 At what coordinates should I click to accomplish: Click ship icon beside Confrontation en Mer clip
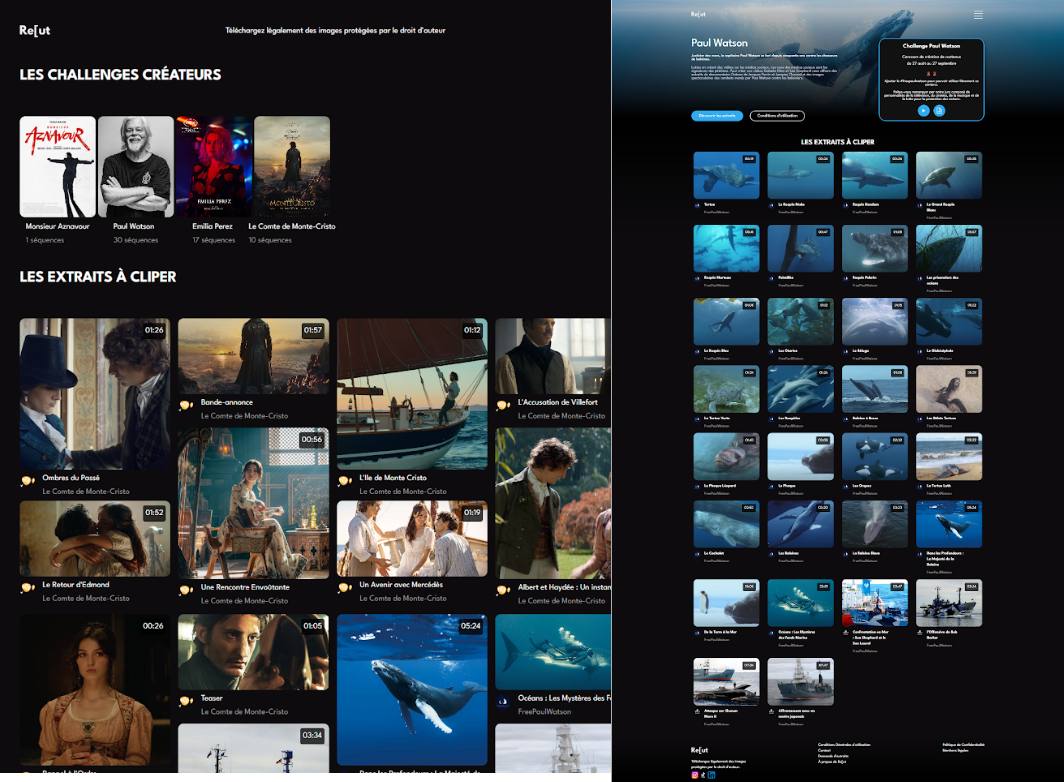point(846,632)
